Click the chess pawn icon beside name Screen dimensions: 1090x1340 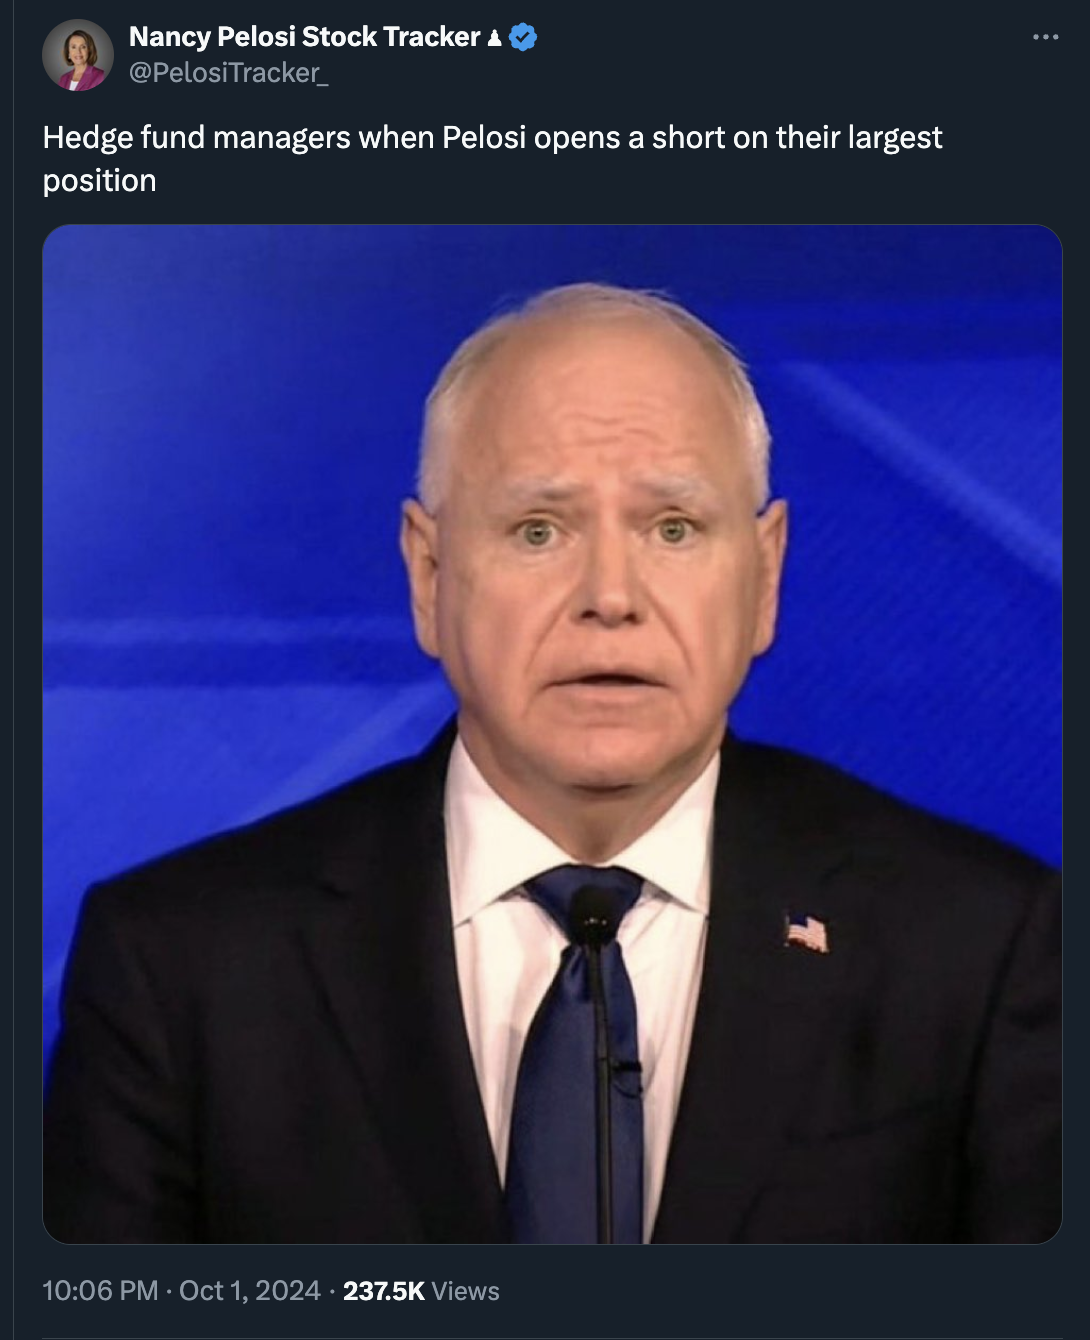coord(494,38)
